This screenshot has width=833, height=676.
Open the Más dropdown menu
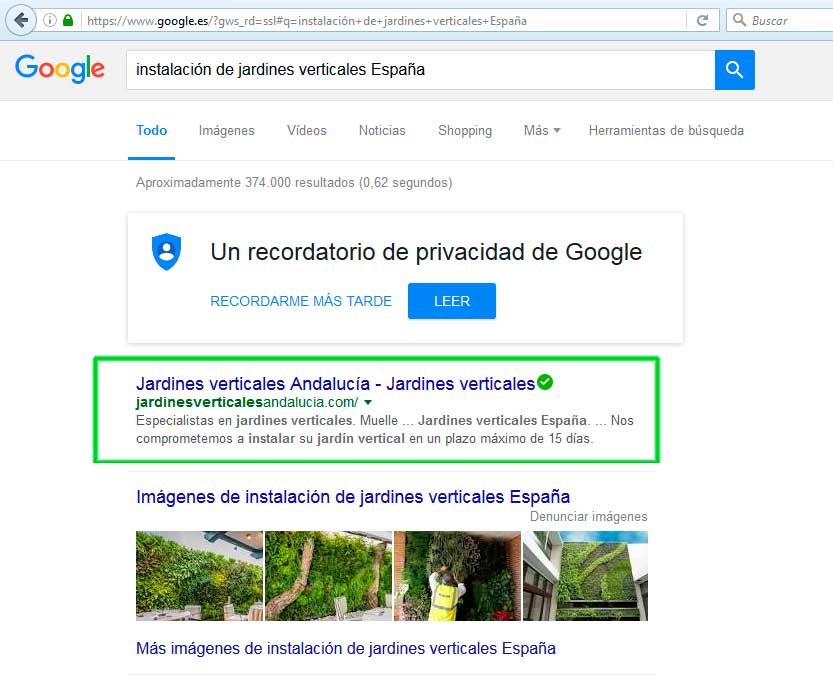(x=542, y=131)
